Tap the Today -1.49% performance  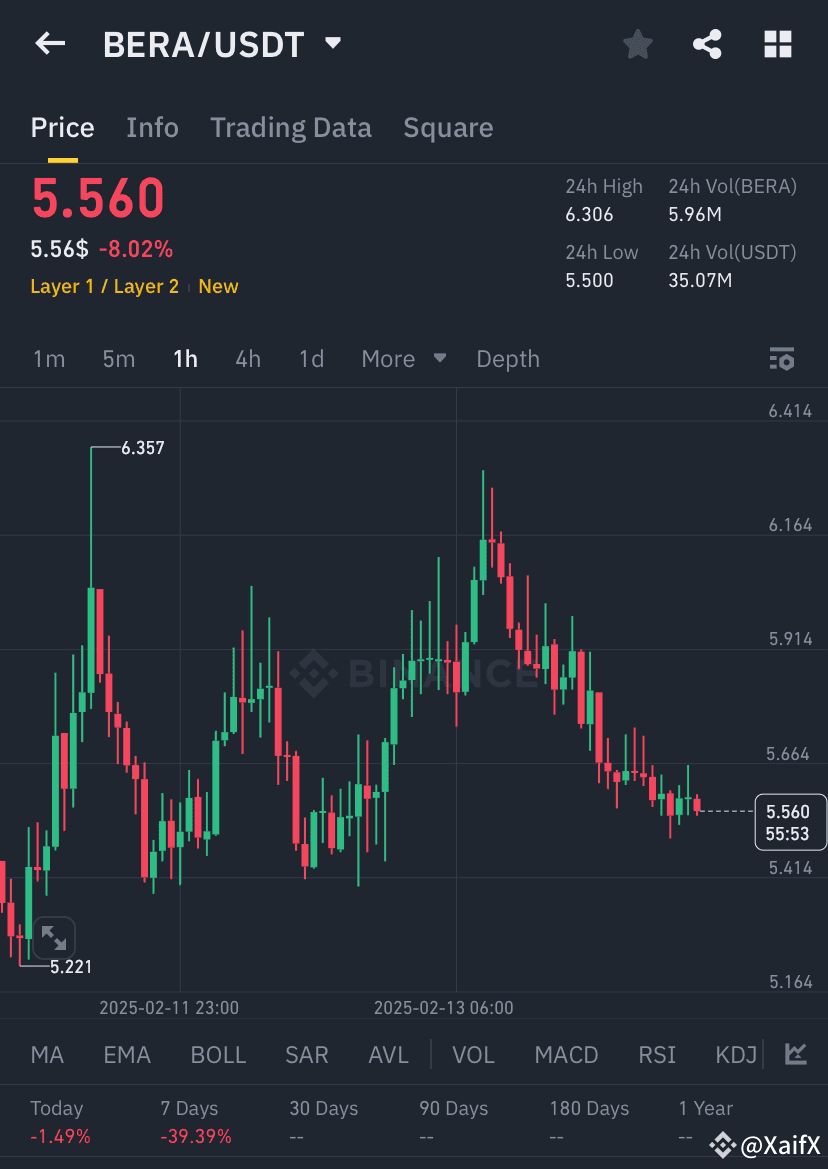pos(60,1122)
